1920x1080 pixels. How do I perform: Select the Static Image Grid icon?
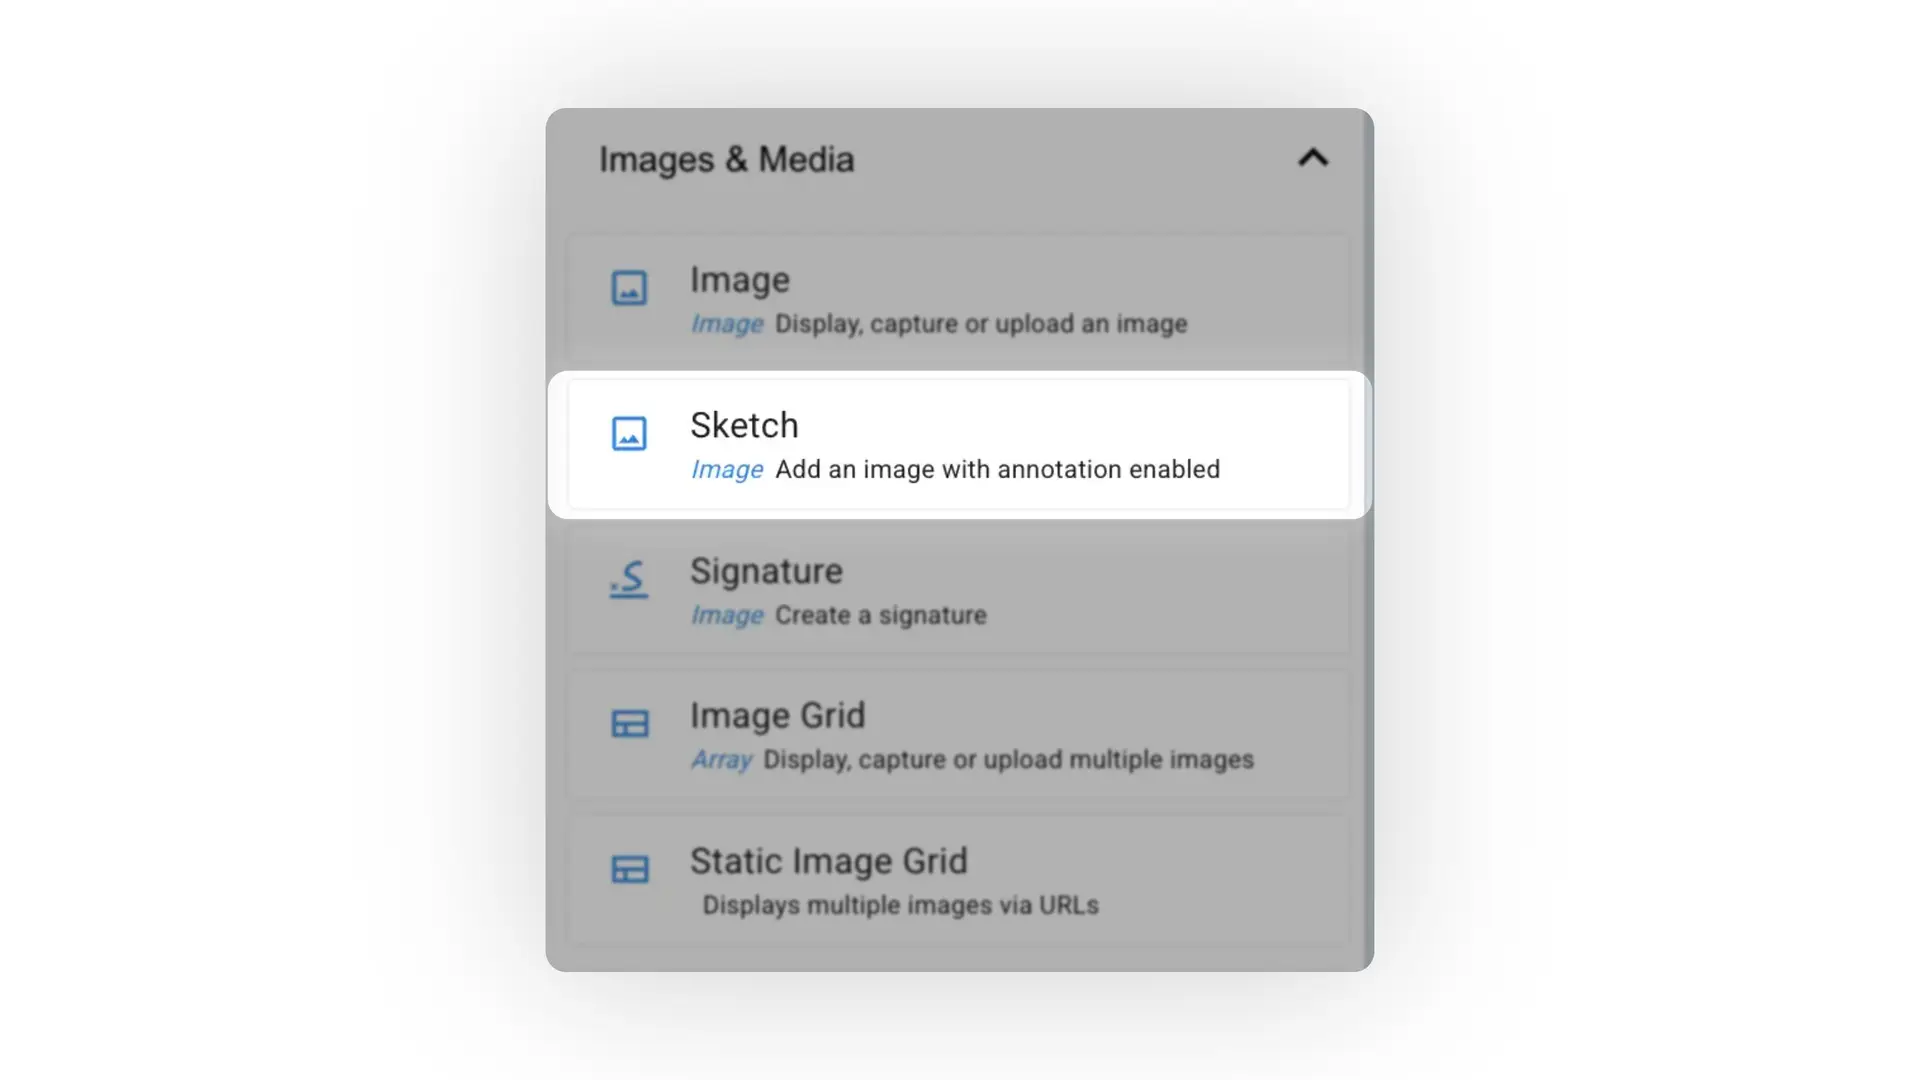630,870
